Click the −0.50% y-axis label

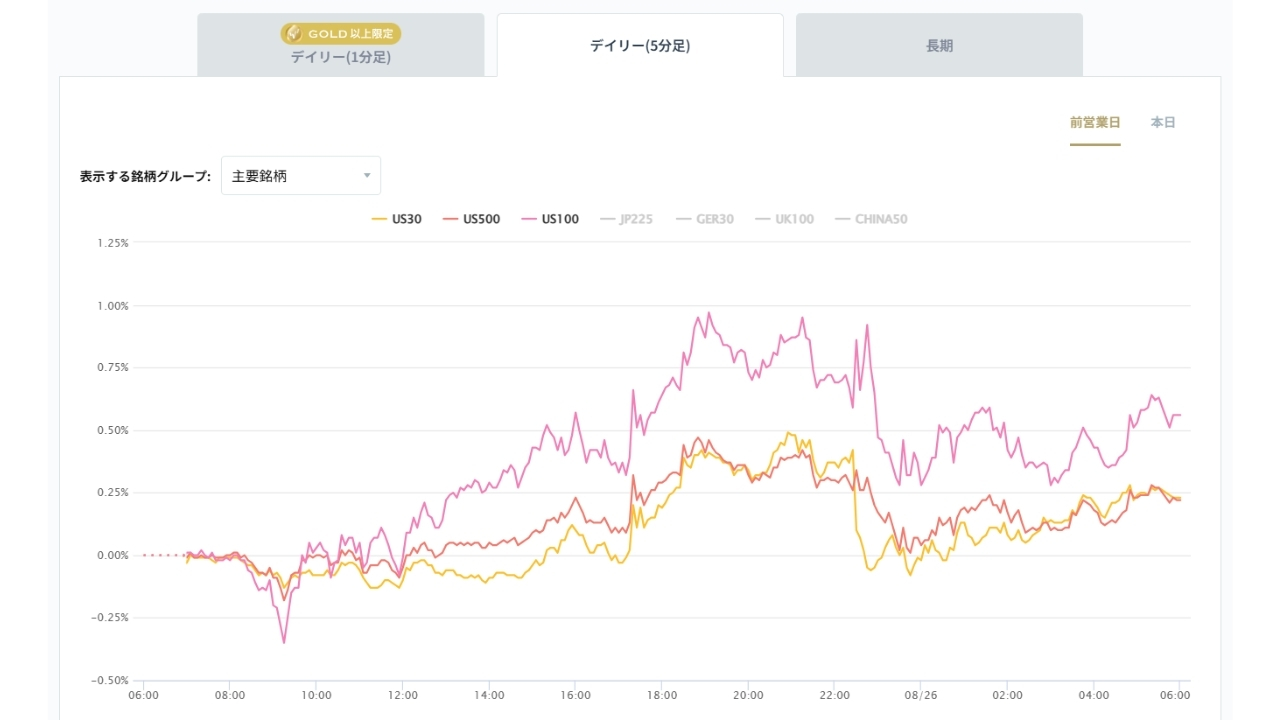[x=110, y=680]
